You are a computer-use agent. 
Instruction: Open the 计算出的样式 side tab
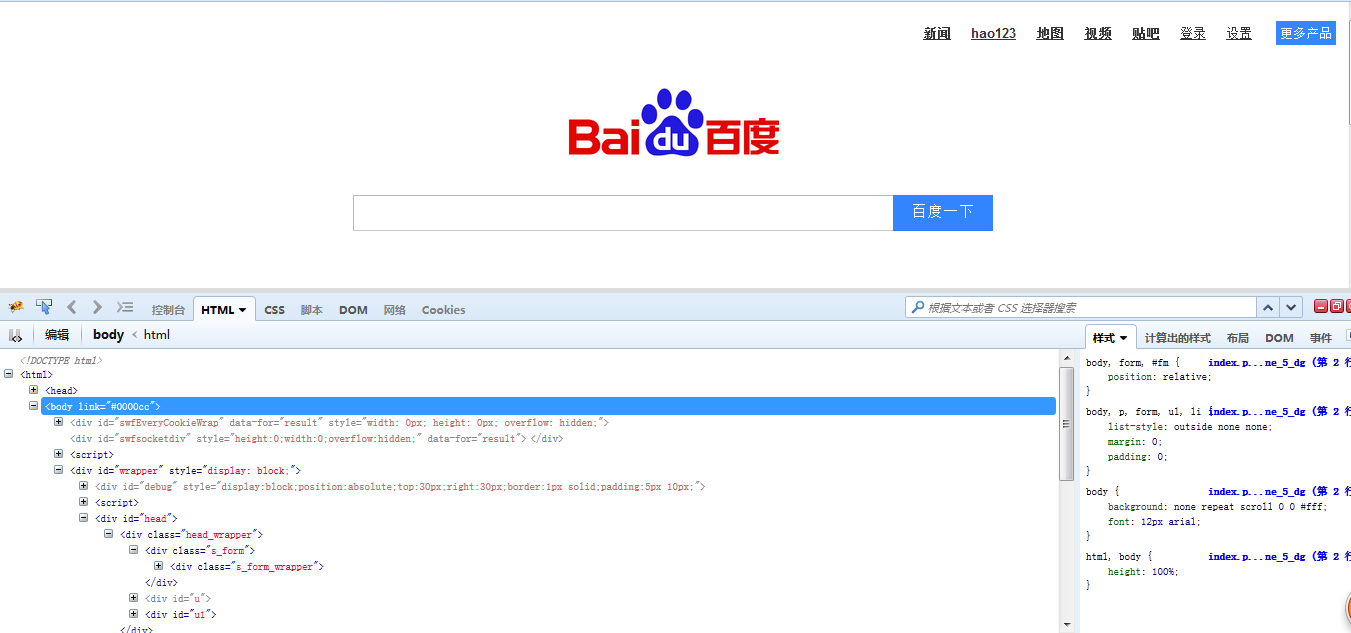[x=1177, y=338]
